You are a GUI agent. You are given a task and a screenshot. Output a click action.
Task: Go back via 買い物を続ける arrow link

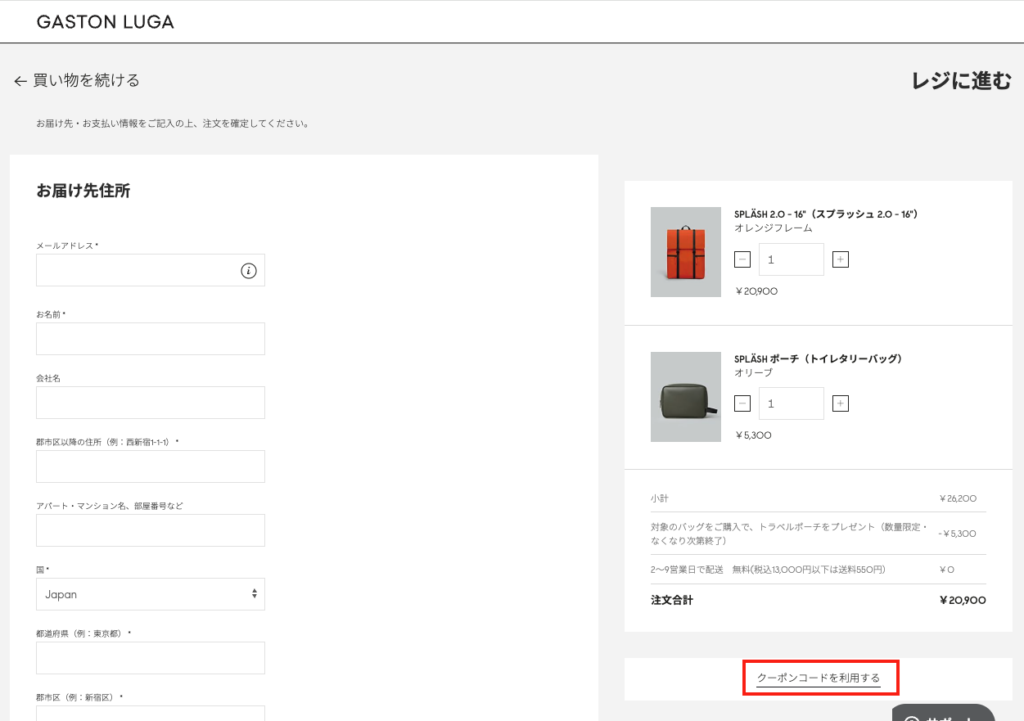coord(77,81)
